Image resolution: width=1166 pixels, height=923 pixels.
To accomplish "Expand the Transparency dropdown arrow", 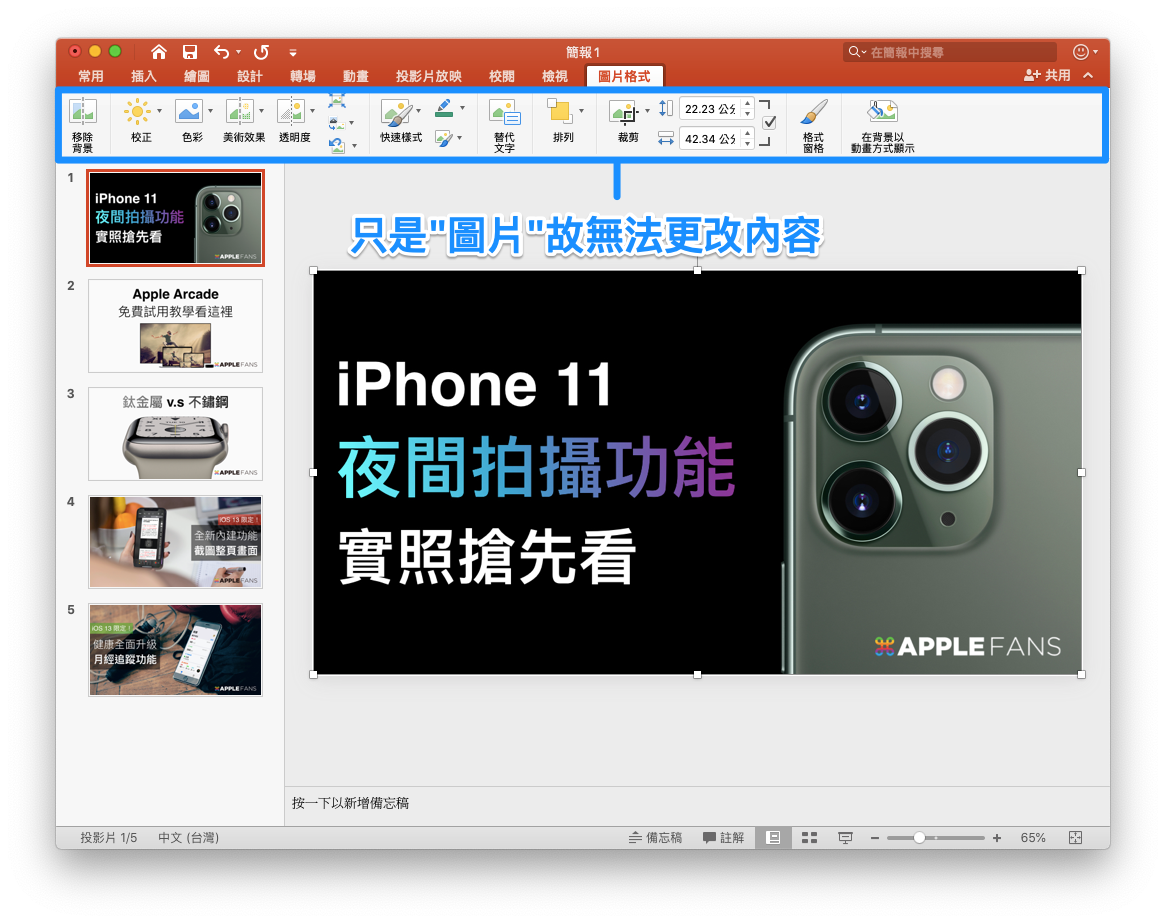I will tap(312, 111).
